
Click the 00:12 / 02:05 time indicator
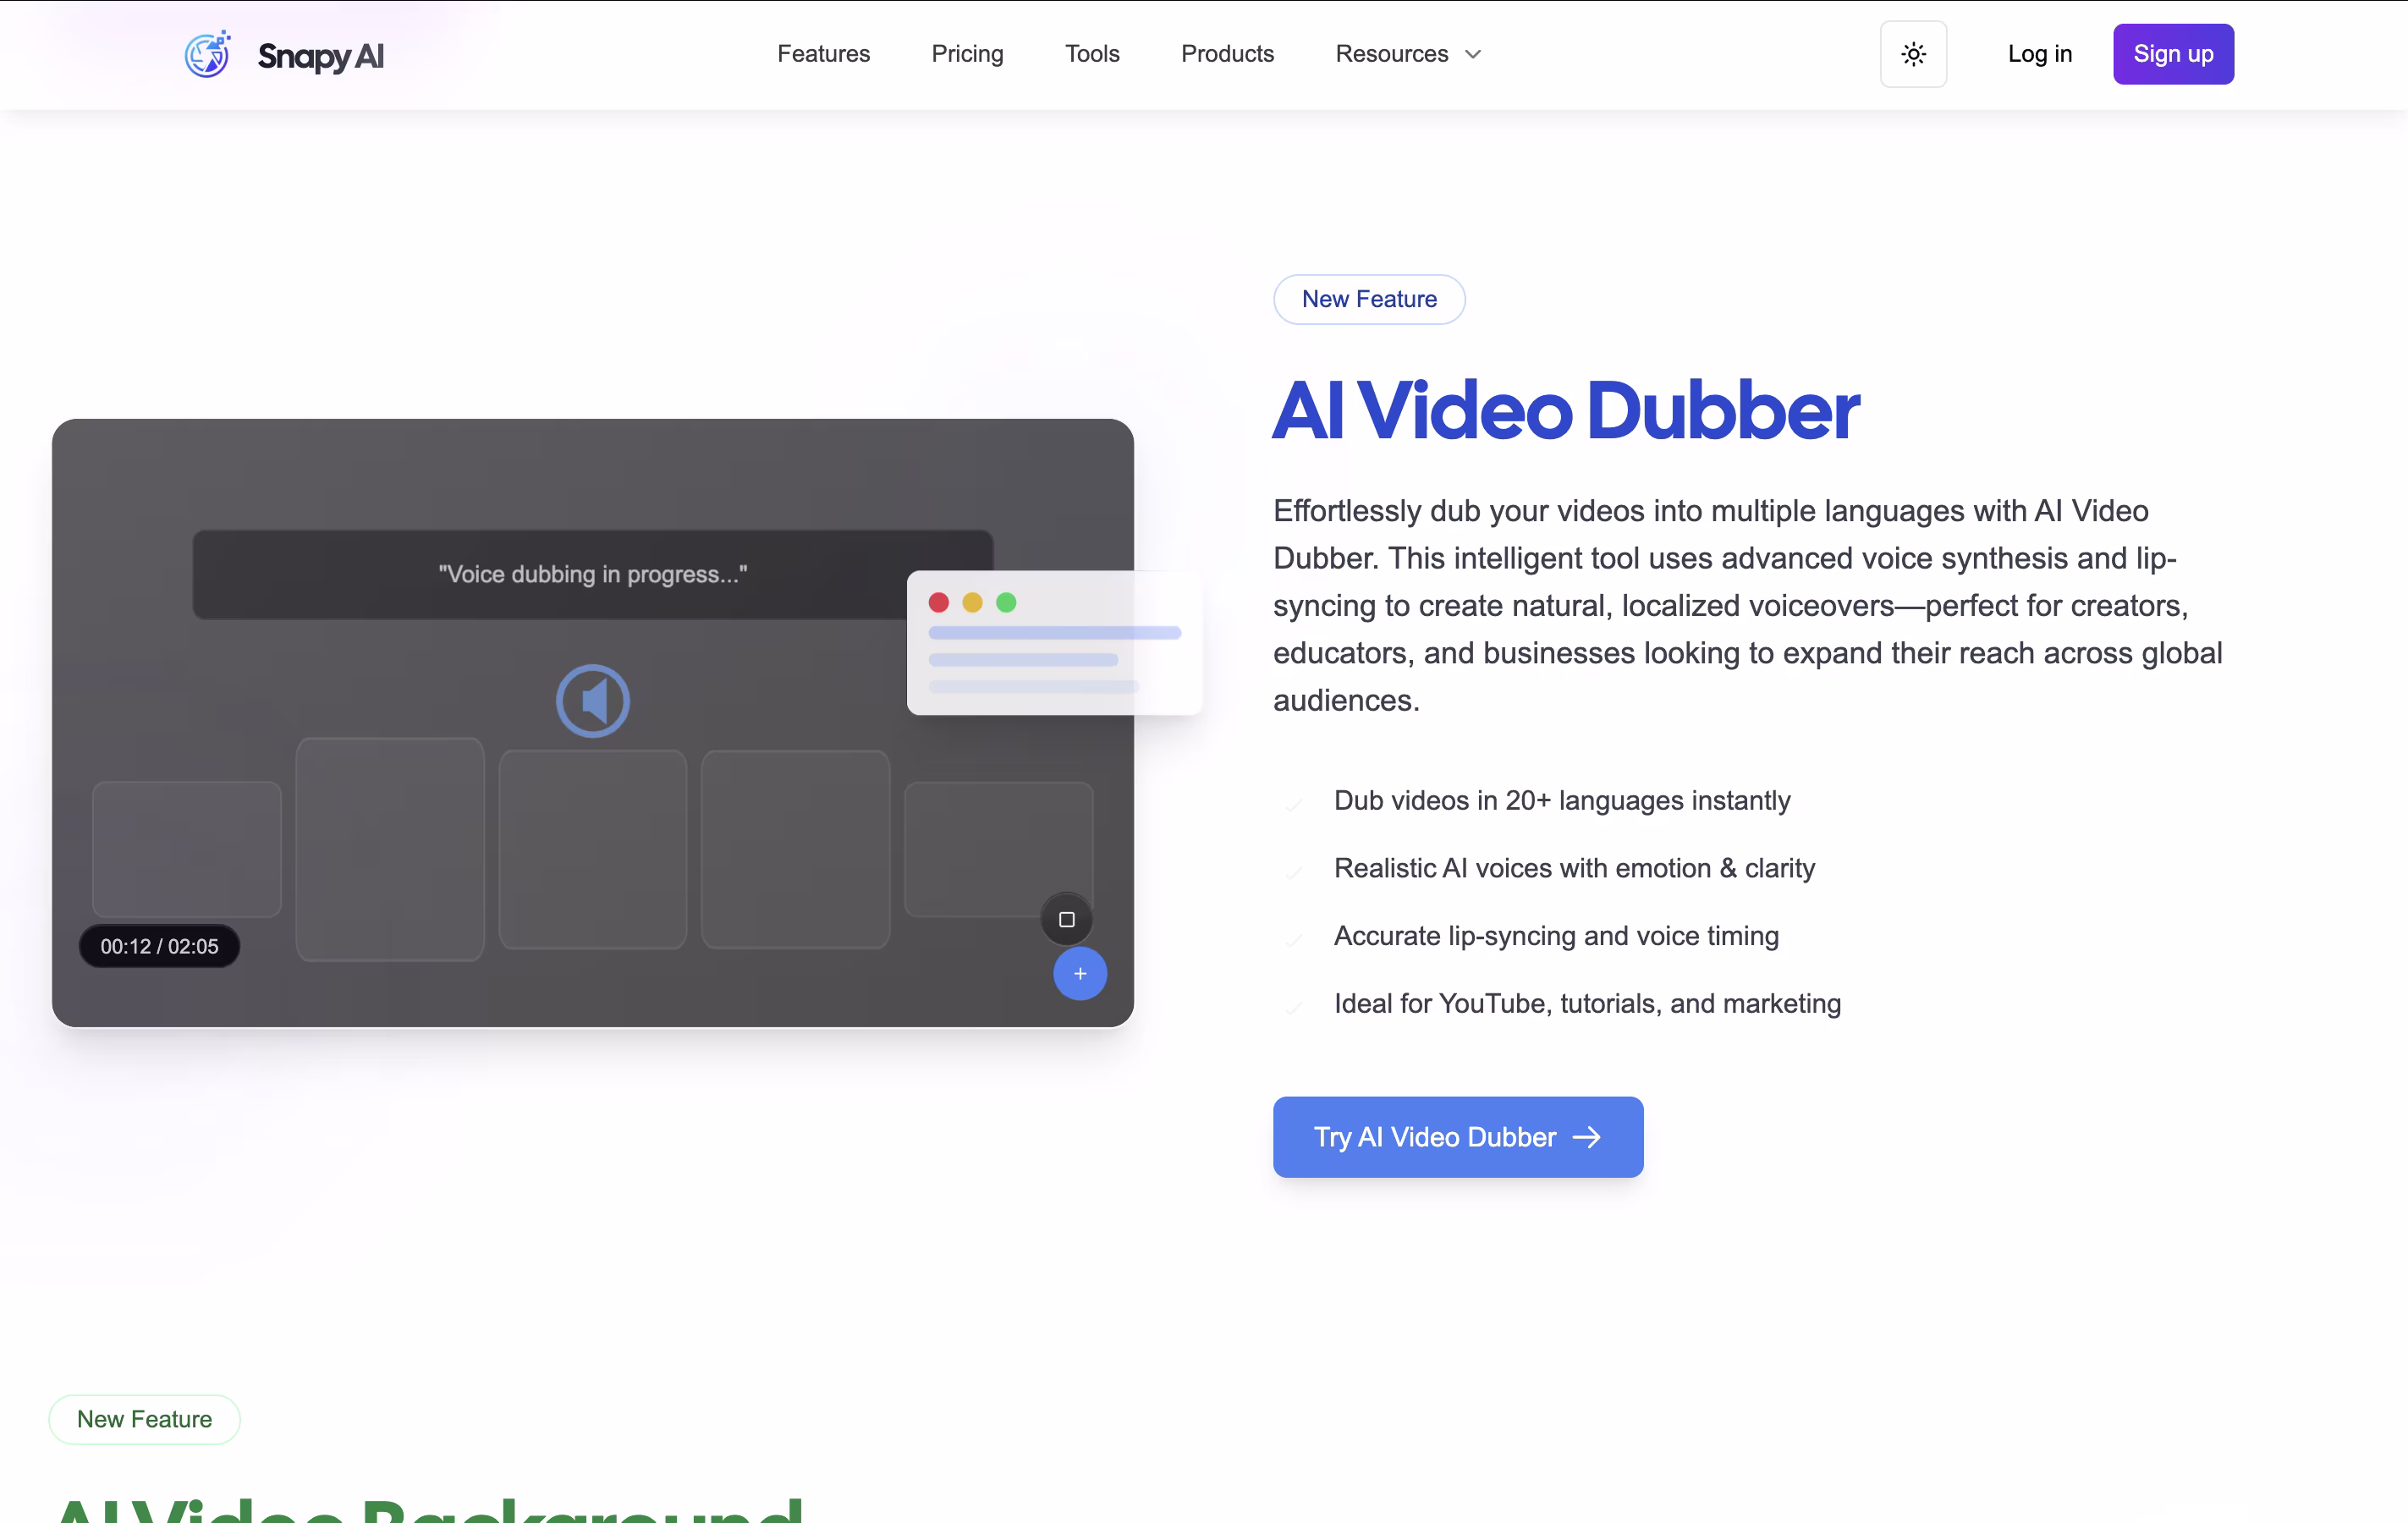click(159, 946)
